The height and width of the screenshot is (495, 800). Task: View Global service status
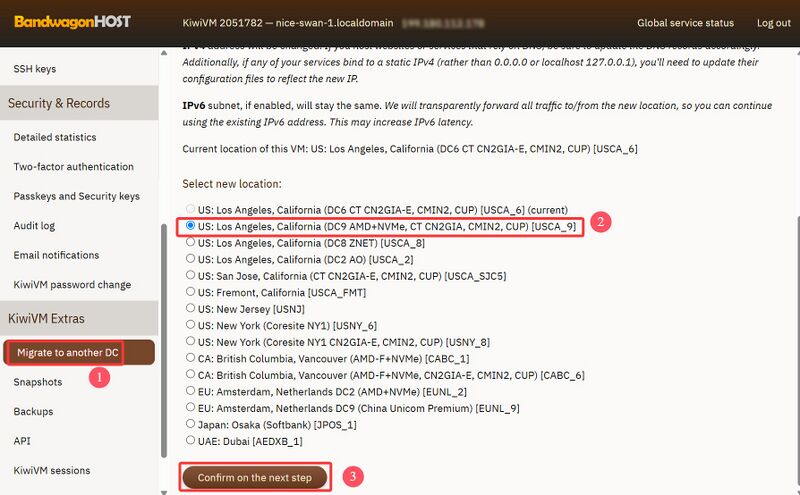point(685,23)
